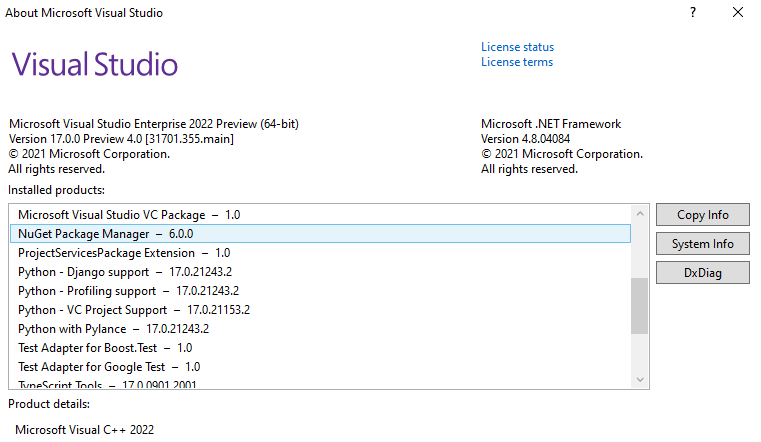Select NuGet Package Manager 6.0.0 entry

point(320,233)
